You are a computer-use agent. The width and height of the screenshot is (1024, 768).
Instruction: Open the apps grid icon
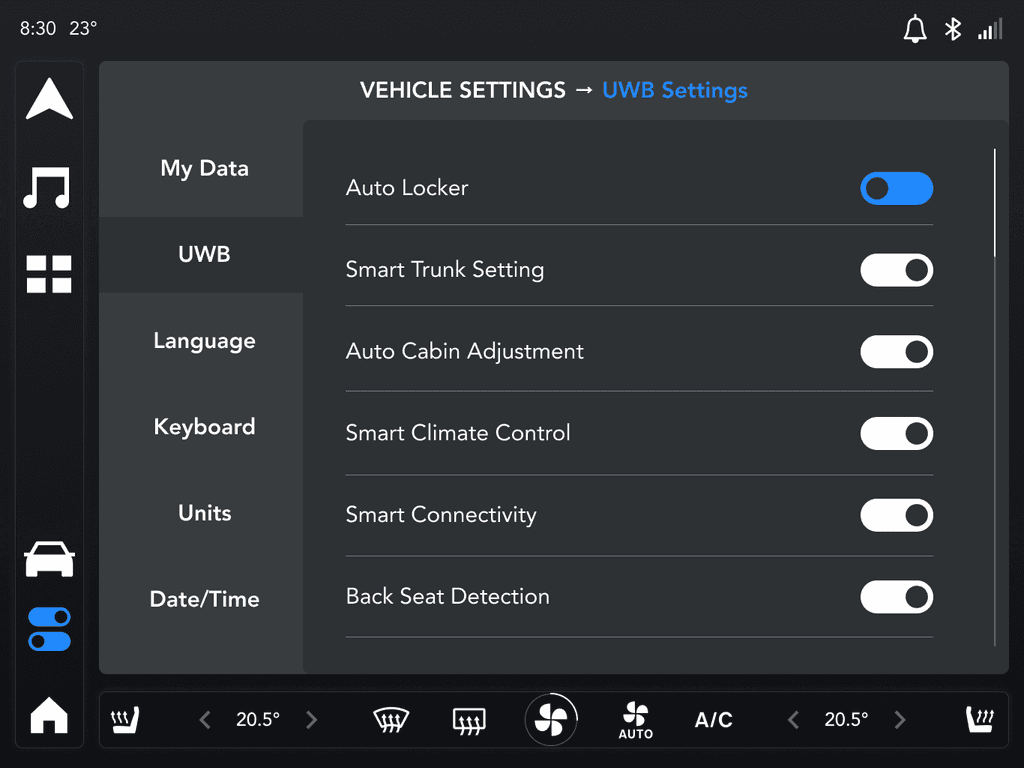click(x=49, y=274)
